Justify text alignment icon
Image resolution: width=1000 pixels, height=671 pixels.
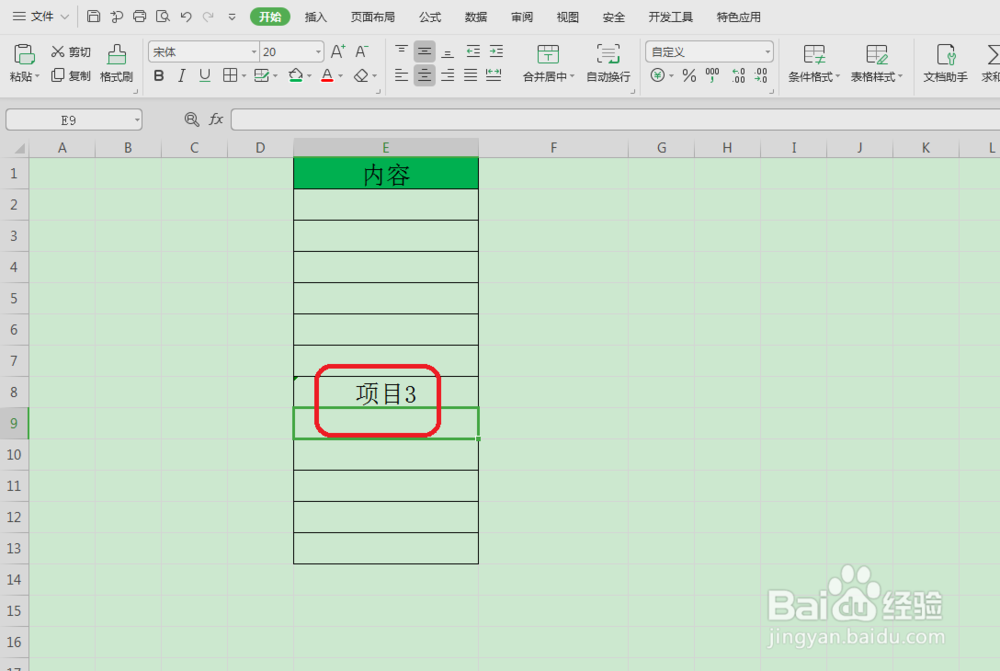tap(471, 75)
